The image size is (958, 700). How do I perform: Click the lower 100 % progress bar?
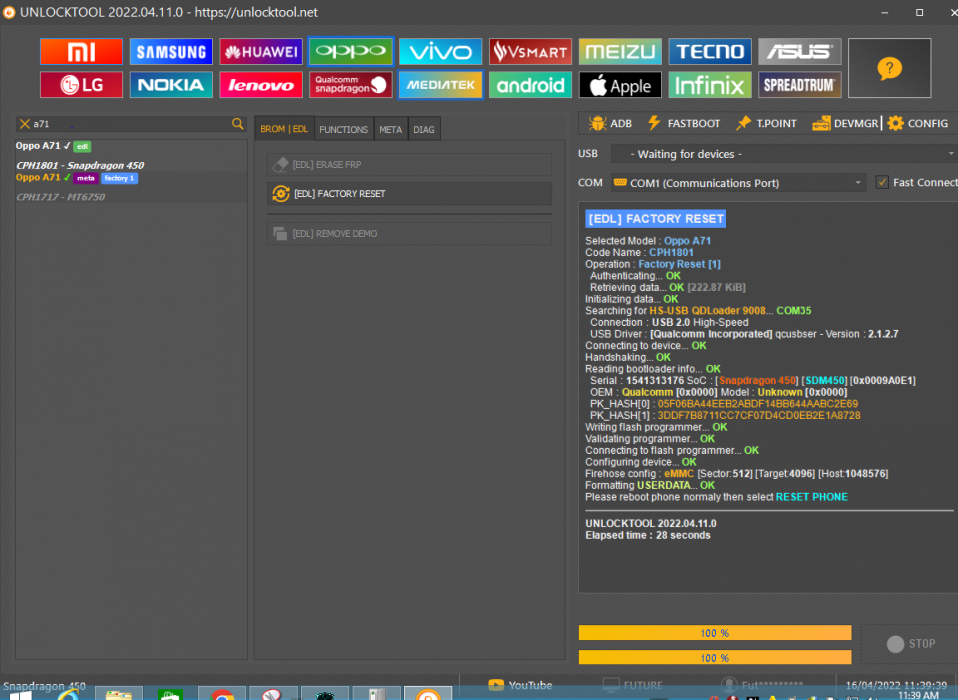(715, 657)
